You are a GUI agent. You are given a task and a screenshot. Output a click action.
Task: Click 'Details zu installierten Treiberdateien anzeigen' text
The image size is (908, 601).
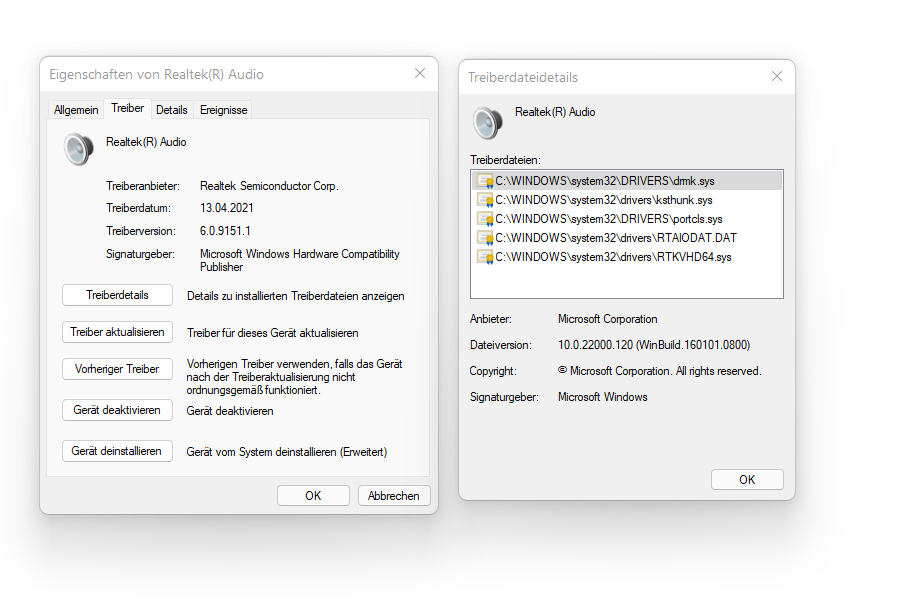(295, 296)
